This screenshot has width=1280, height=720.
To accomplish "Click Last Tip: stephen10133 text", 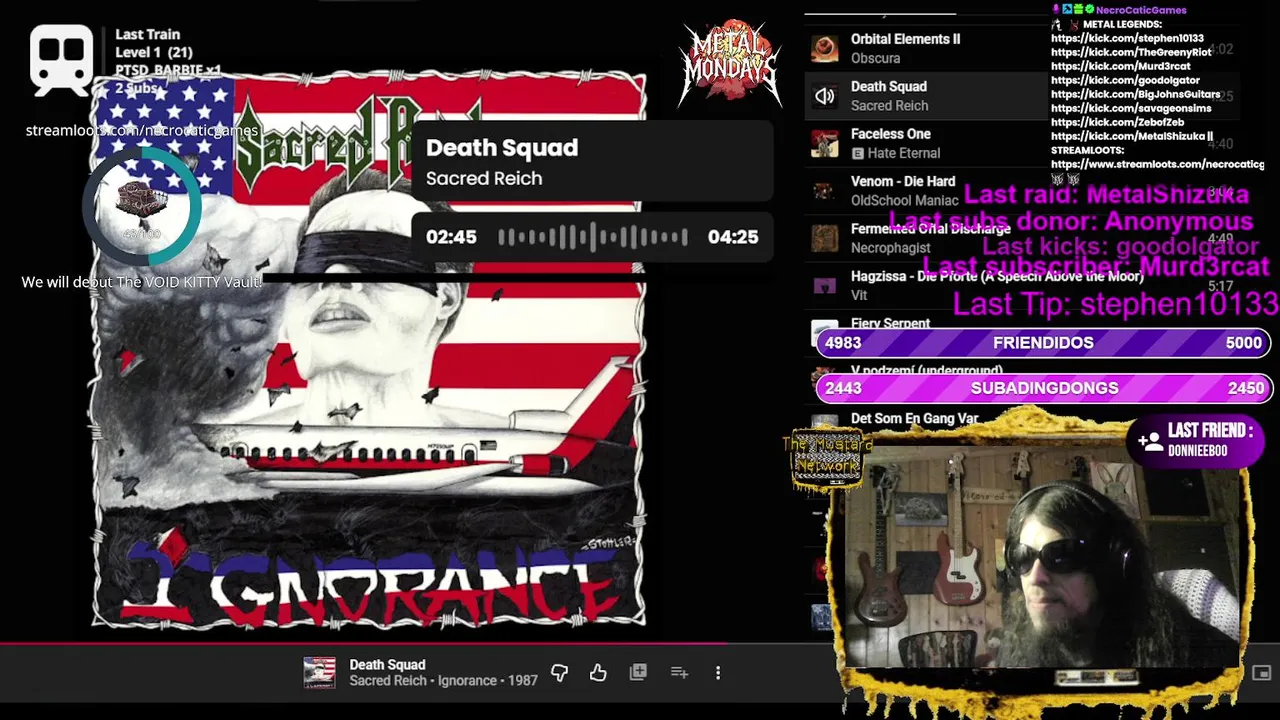I will point(1115,304).
